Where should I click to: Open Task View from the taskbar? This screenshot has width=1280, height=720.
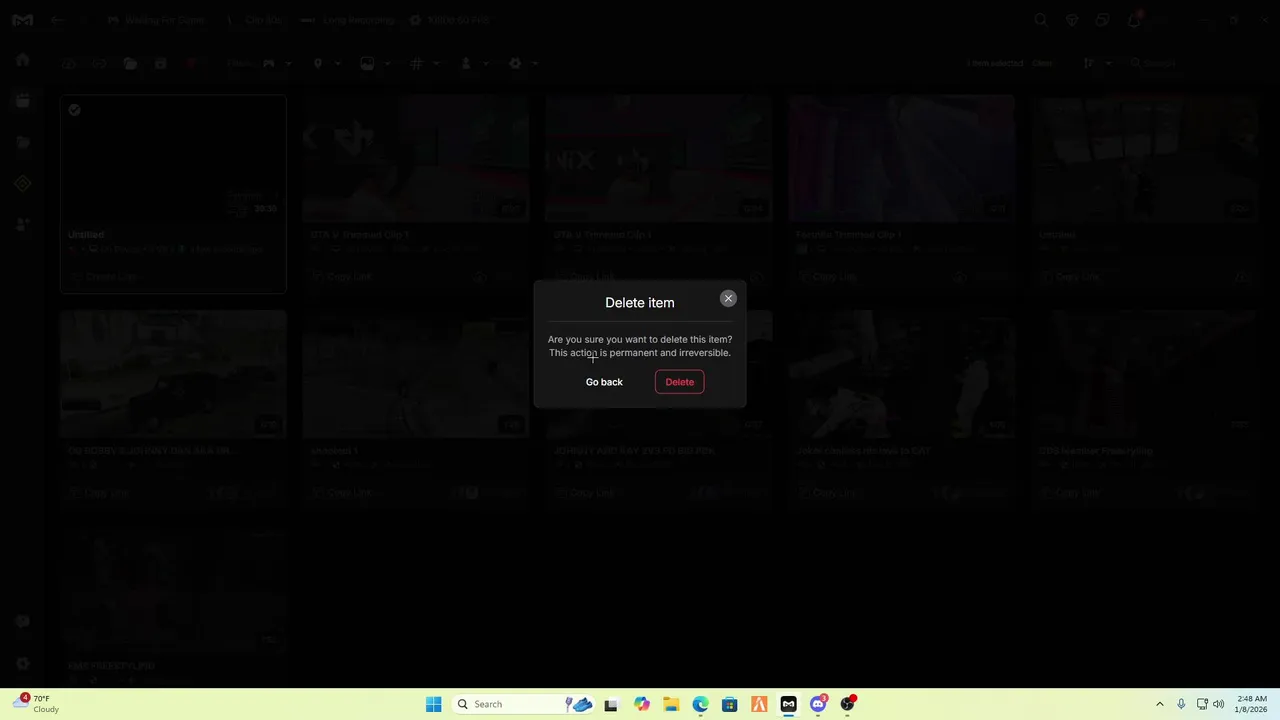(x=611, y=704)
